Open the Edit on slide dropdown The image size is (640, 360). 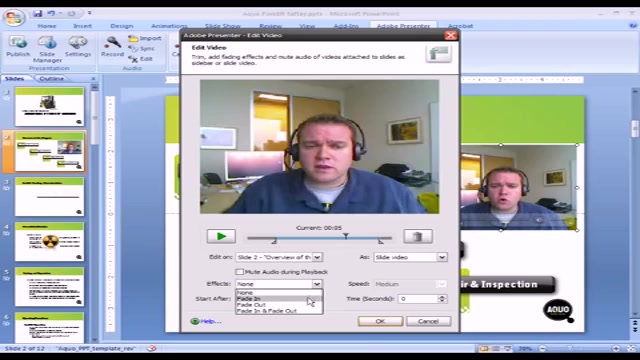(317, 258)
